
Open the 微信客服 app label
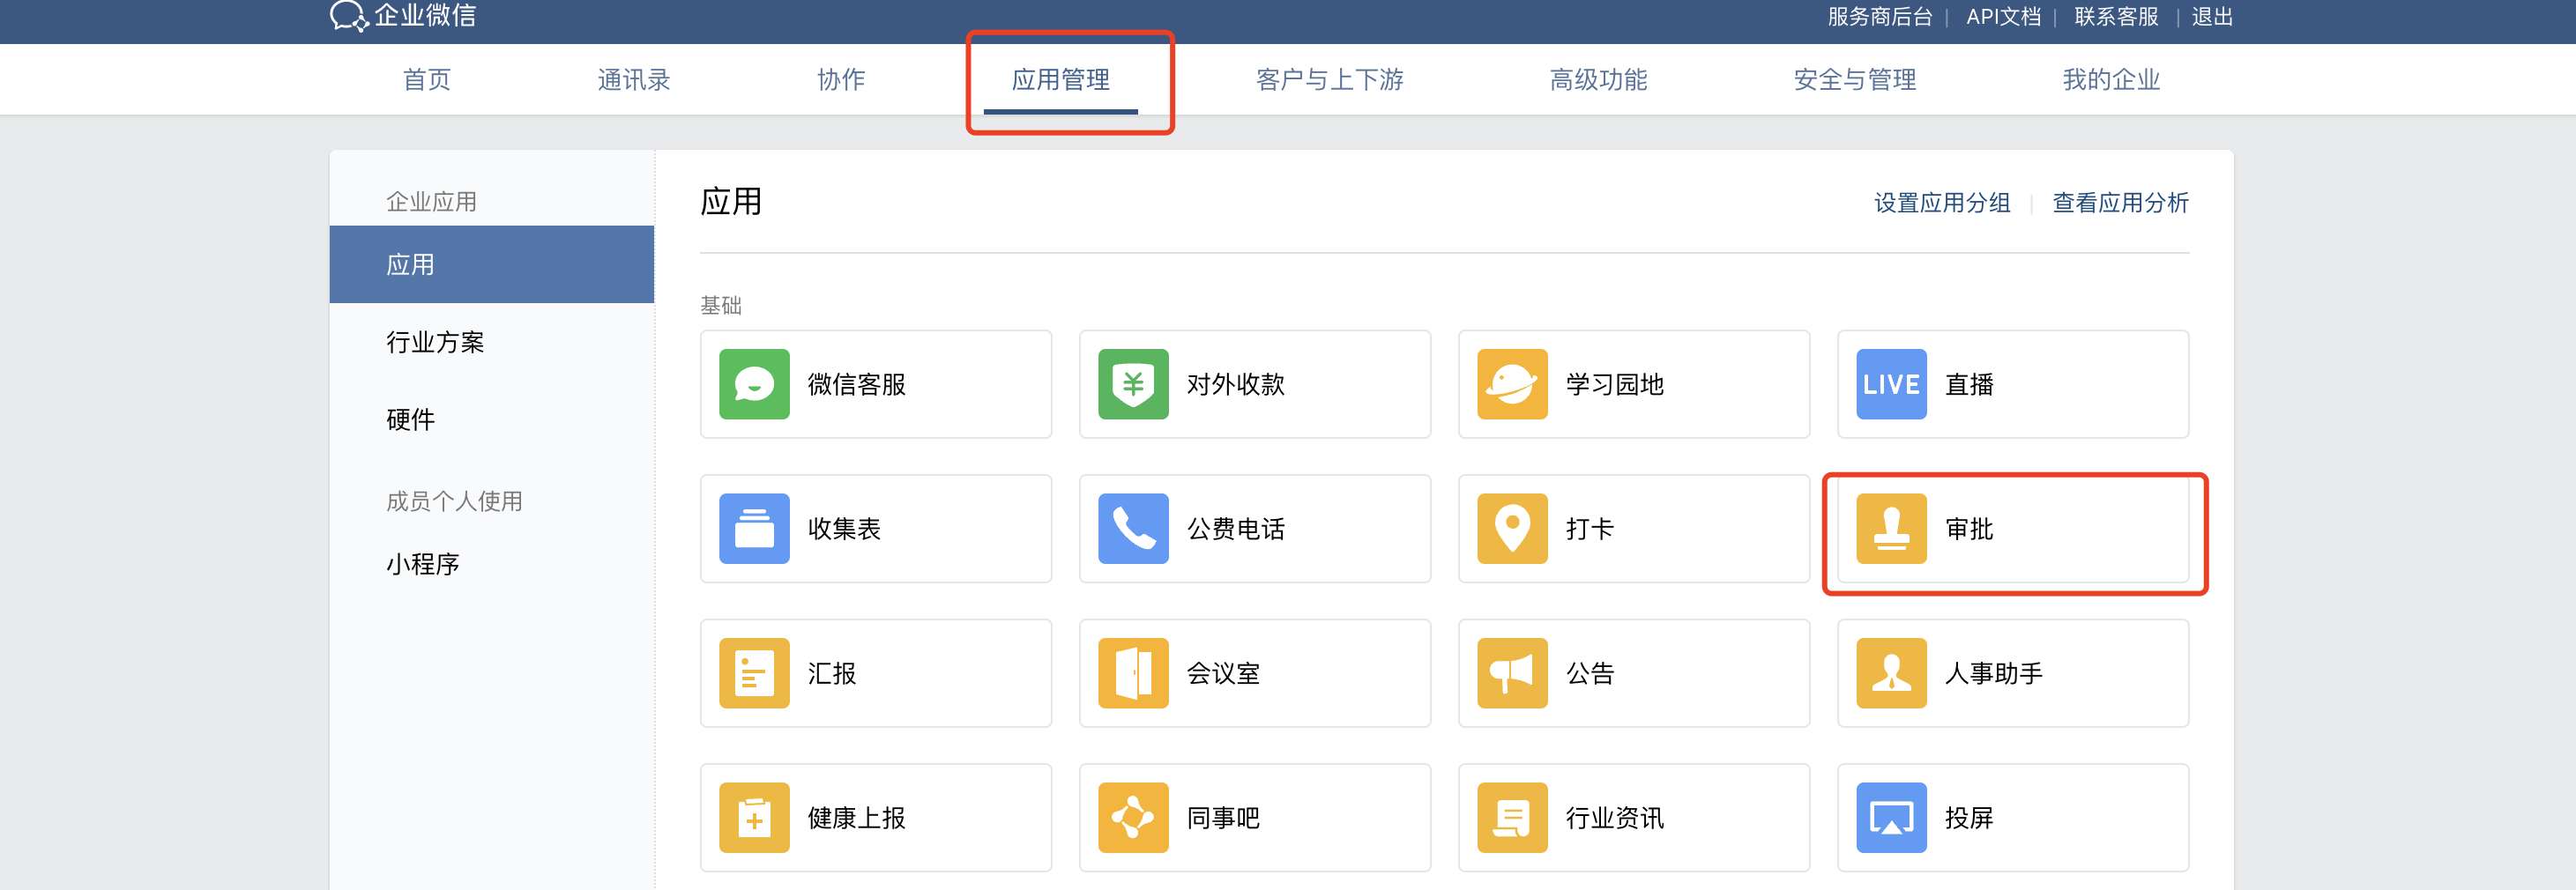pyautogui.click(x=857, y=384)
